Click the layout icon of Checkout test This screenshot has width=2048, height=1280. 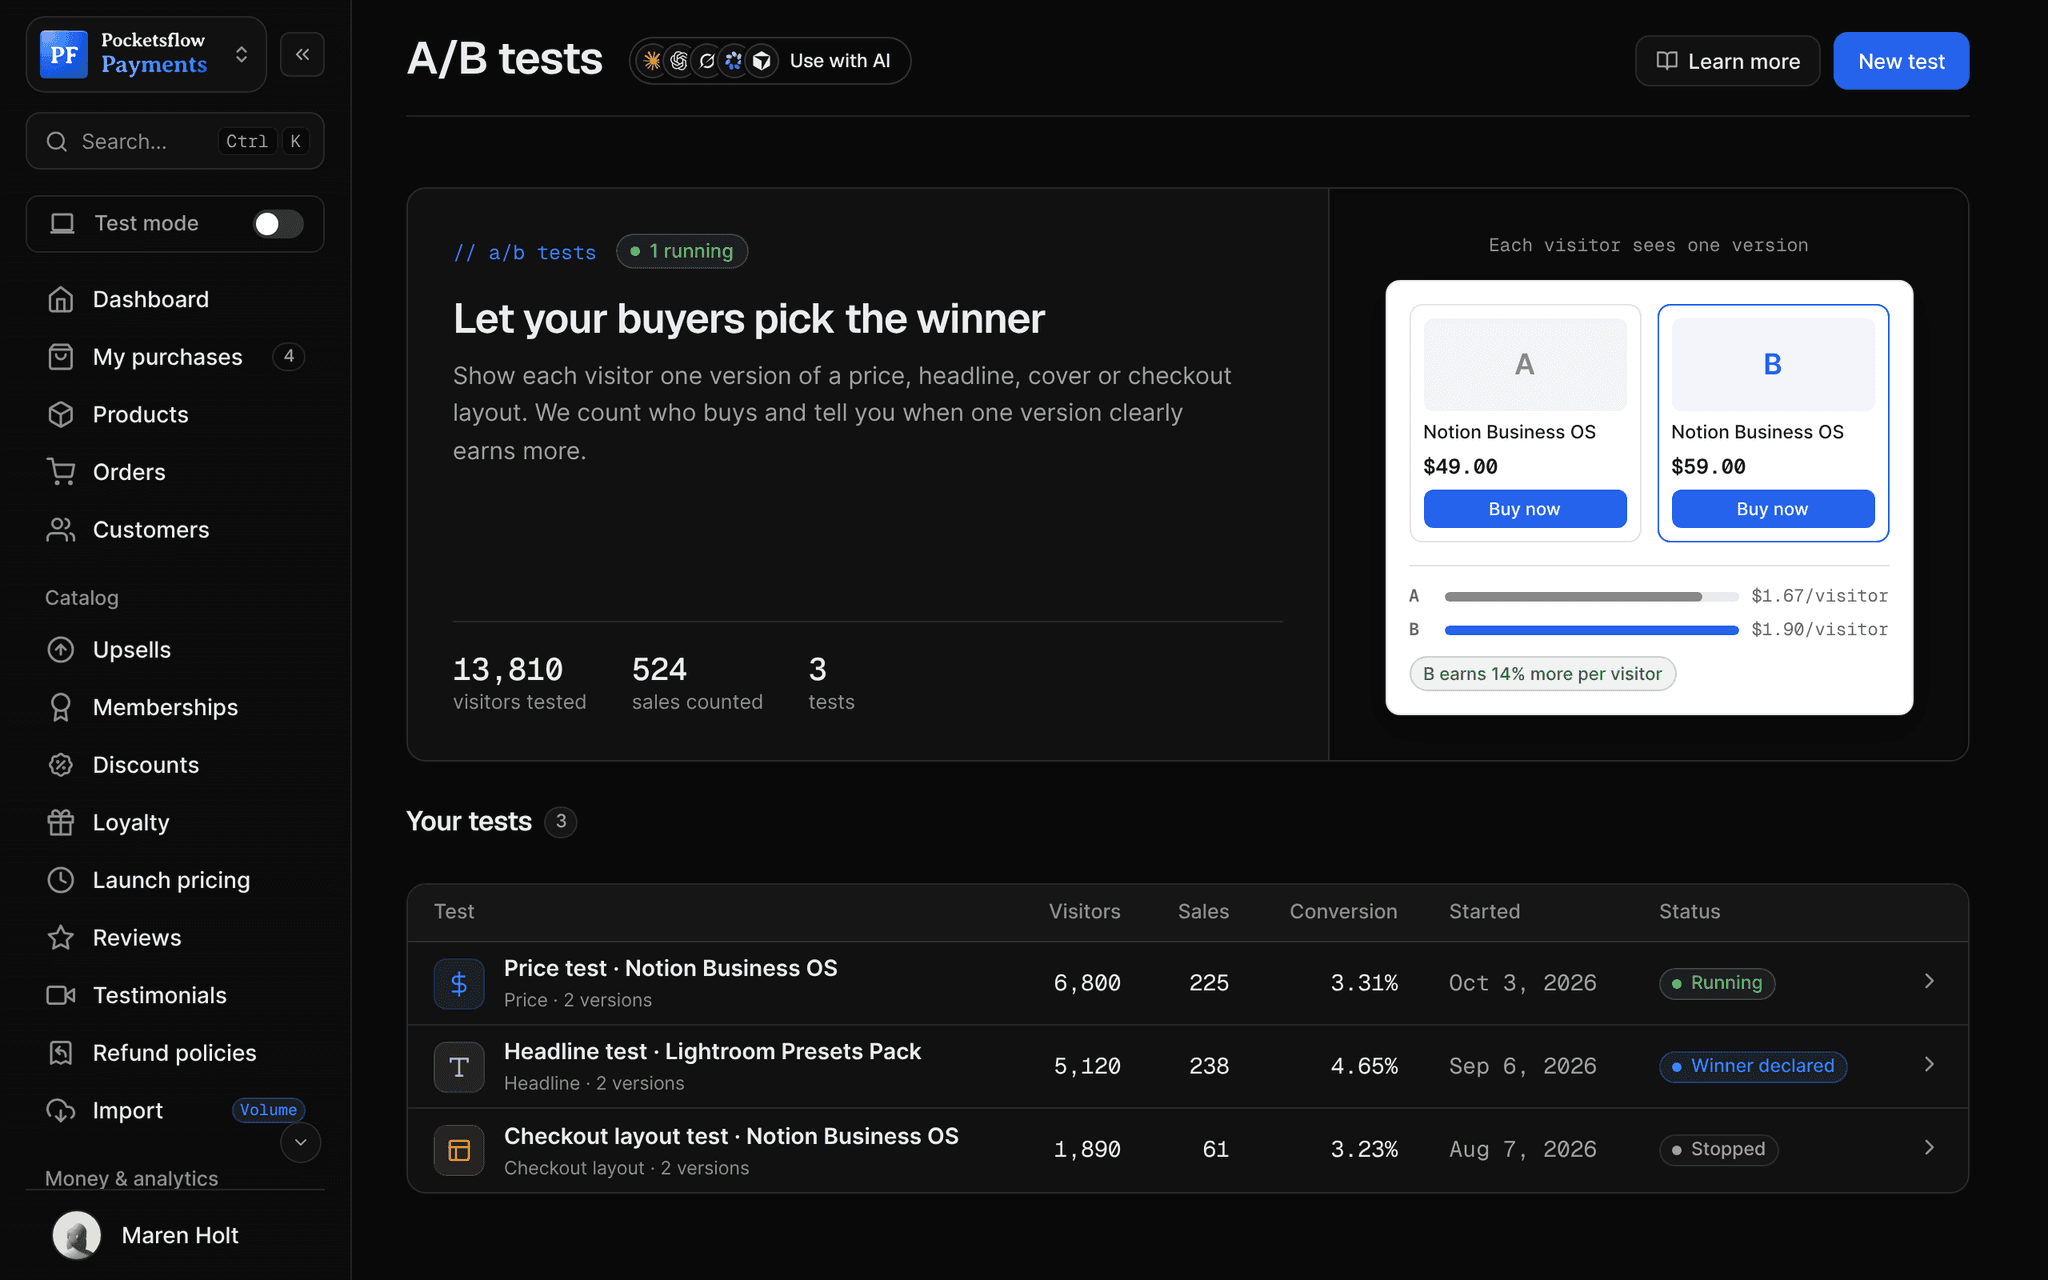(x=459, y=1150)
